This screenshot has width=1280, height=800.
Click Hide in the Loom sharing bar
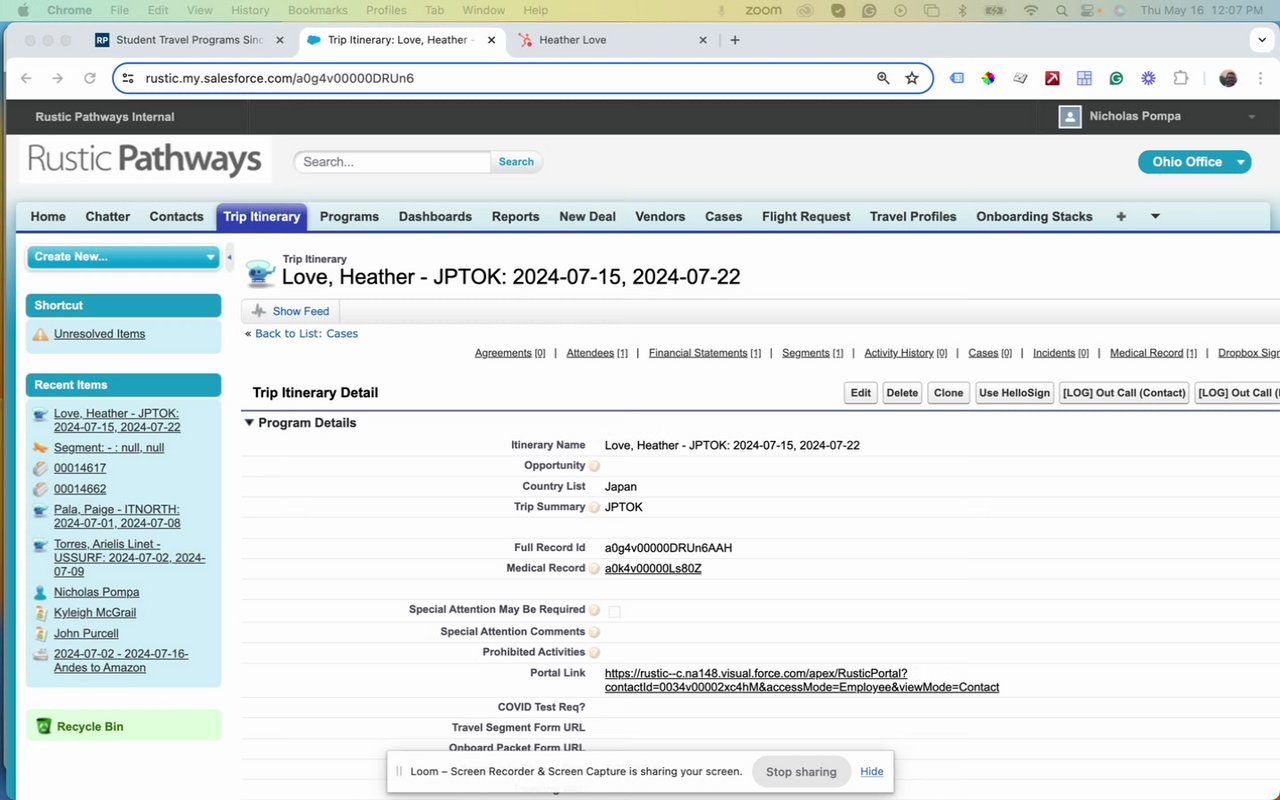coord(872,772)
